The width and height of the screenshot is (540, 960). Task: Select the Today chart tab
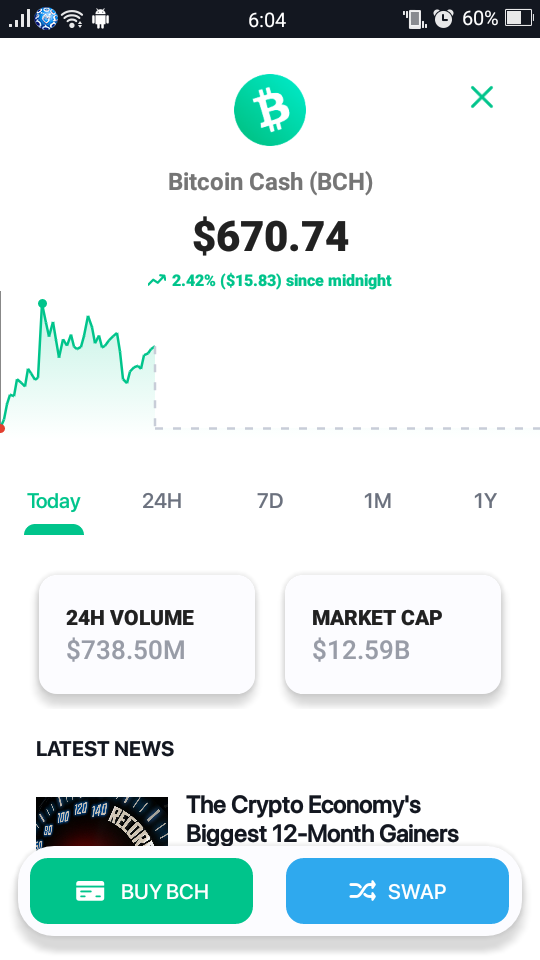coord(54,501)
